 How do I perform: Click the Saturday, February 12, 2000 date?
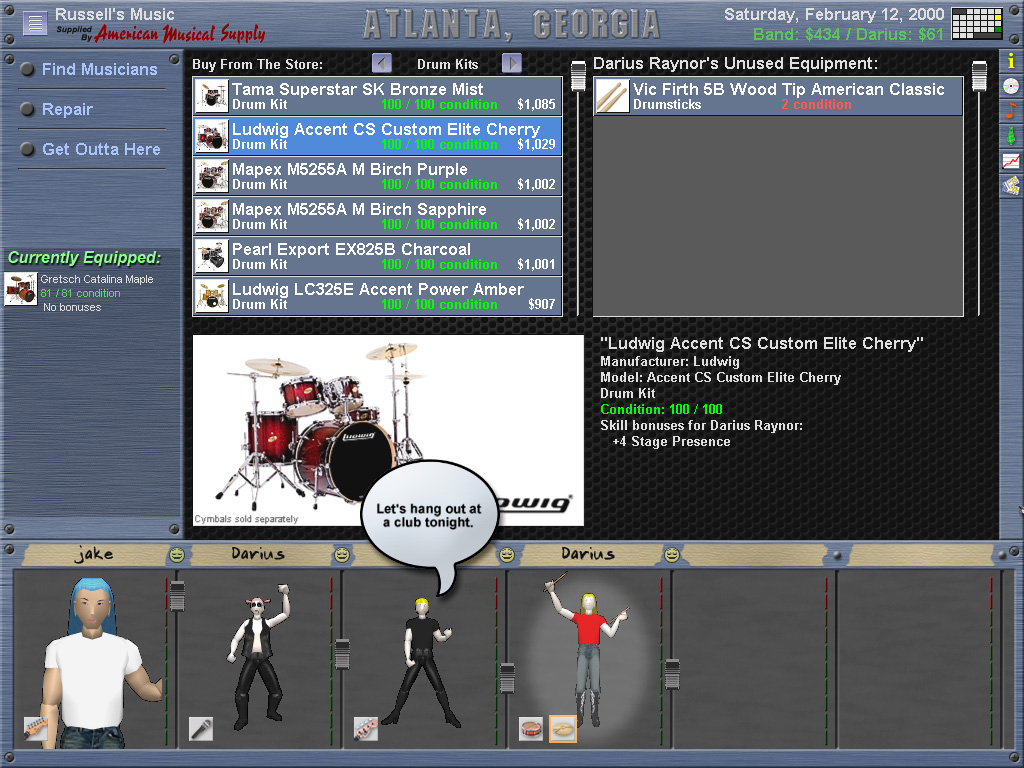[834, 14]
